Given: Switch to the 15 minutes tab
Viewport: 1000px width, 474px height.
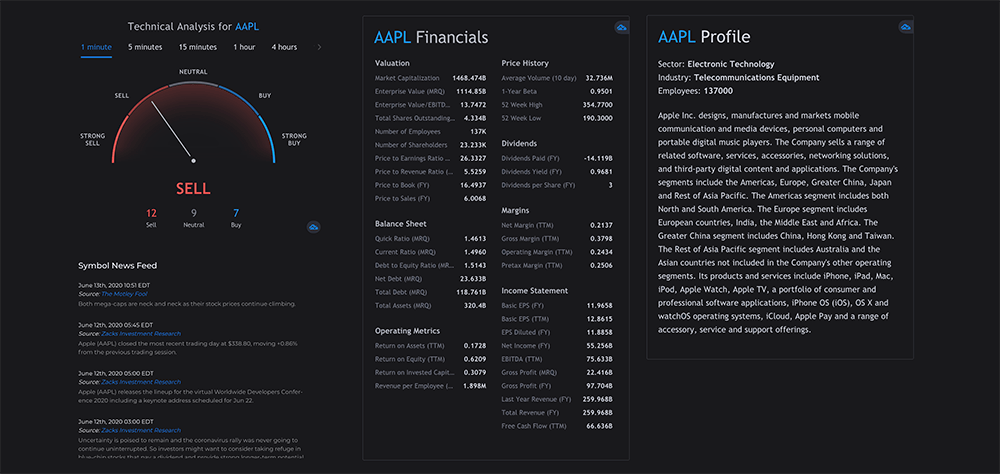Looking at the screenshot, I should coord(198,47).
